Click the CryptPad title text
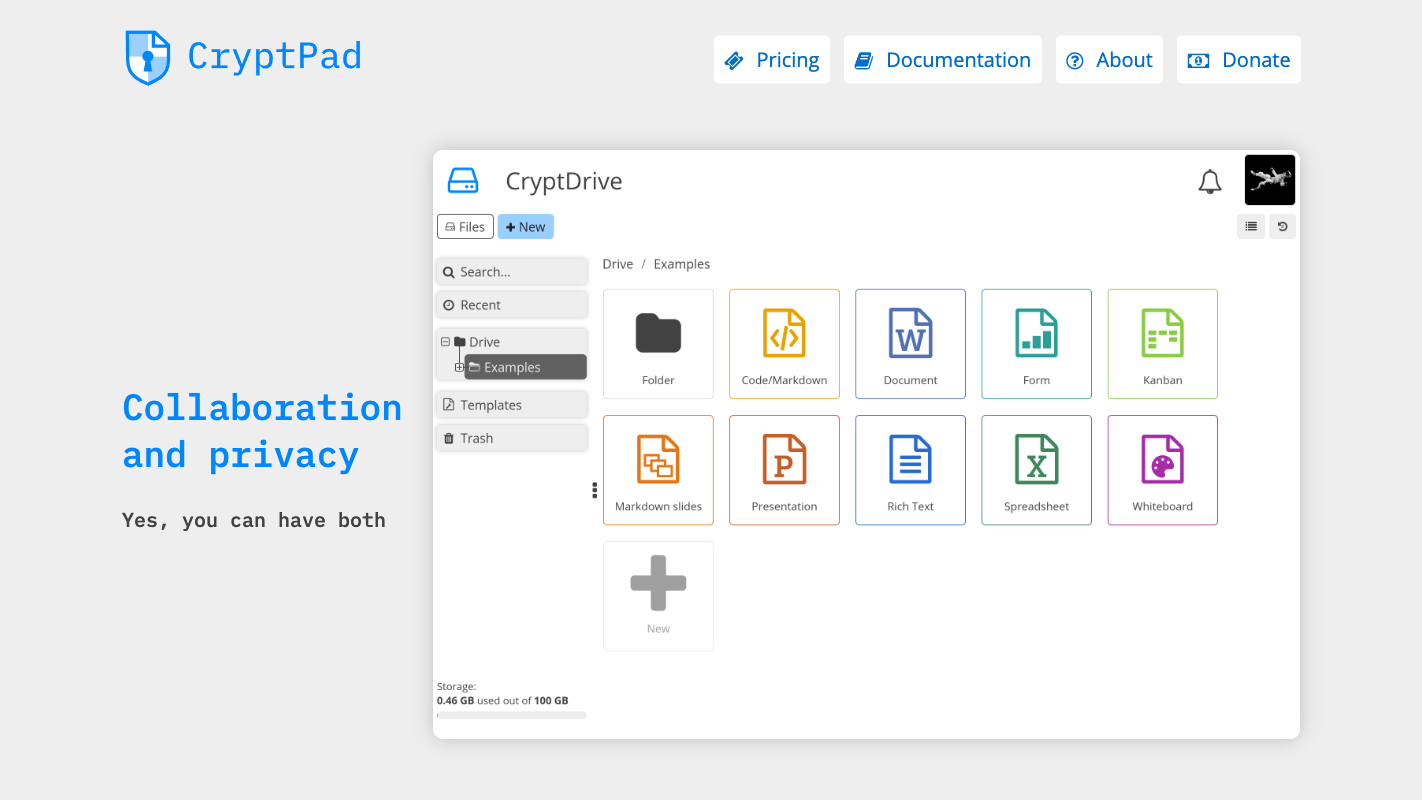The width and height of the screenshot is (1422, 800). [x=274, y=56]
